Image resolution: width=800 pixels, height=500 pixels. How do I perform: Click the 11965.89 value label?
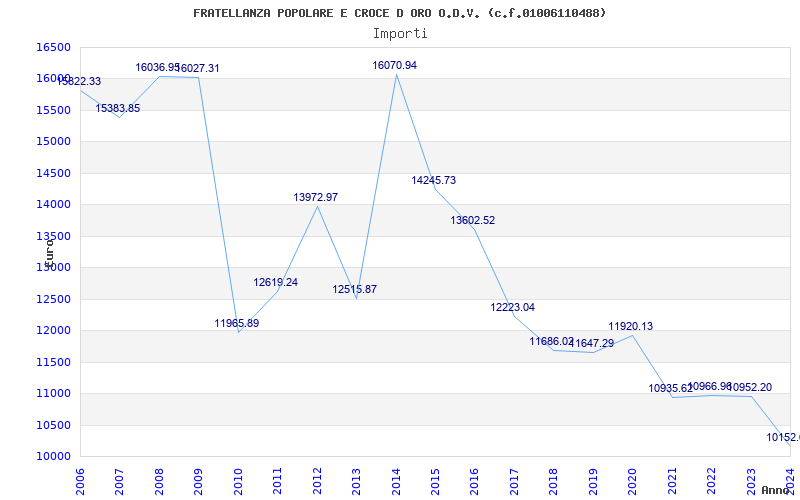pos(237,323)
